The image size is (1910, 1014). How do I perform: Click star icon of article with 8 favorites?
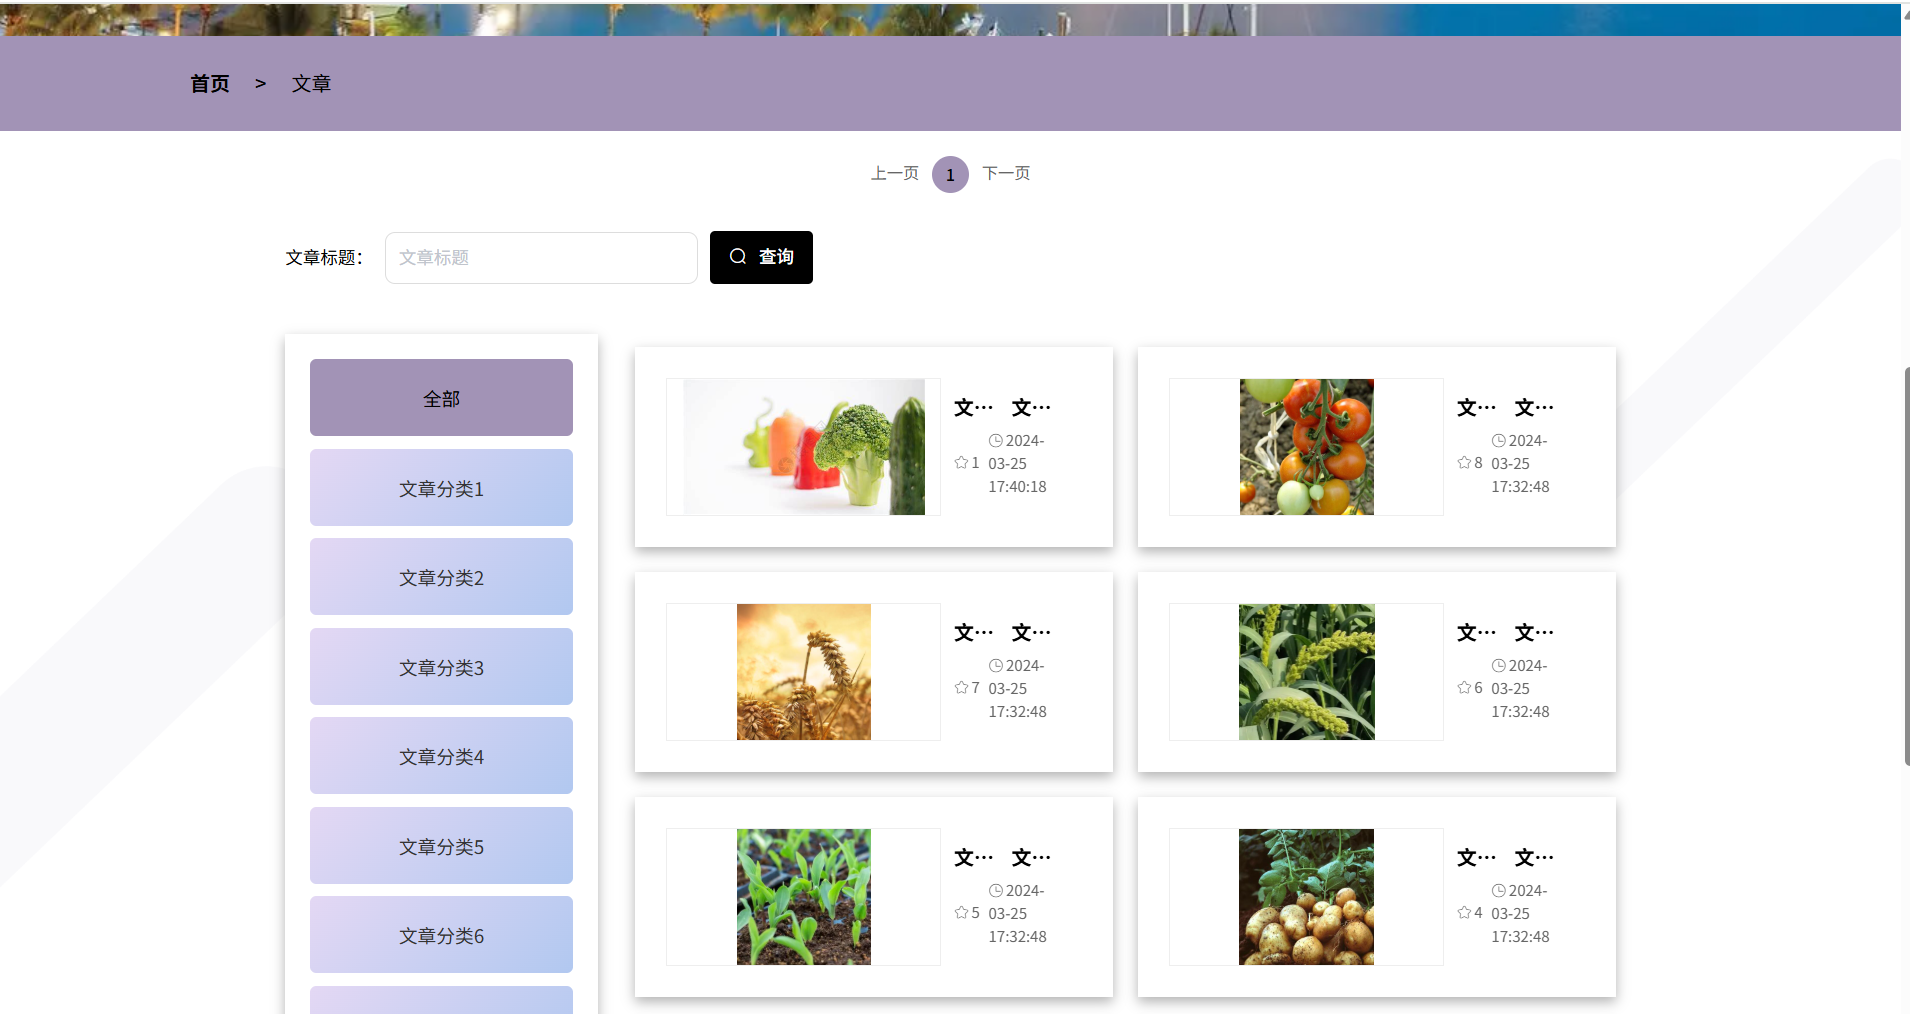click(1464, 463)
